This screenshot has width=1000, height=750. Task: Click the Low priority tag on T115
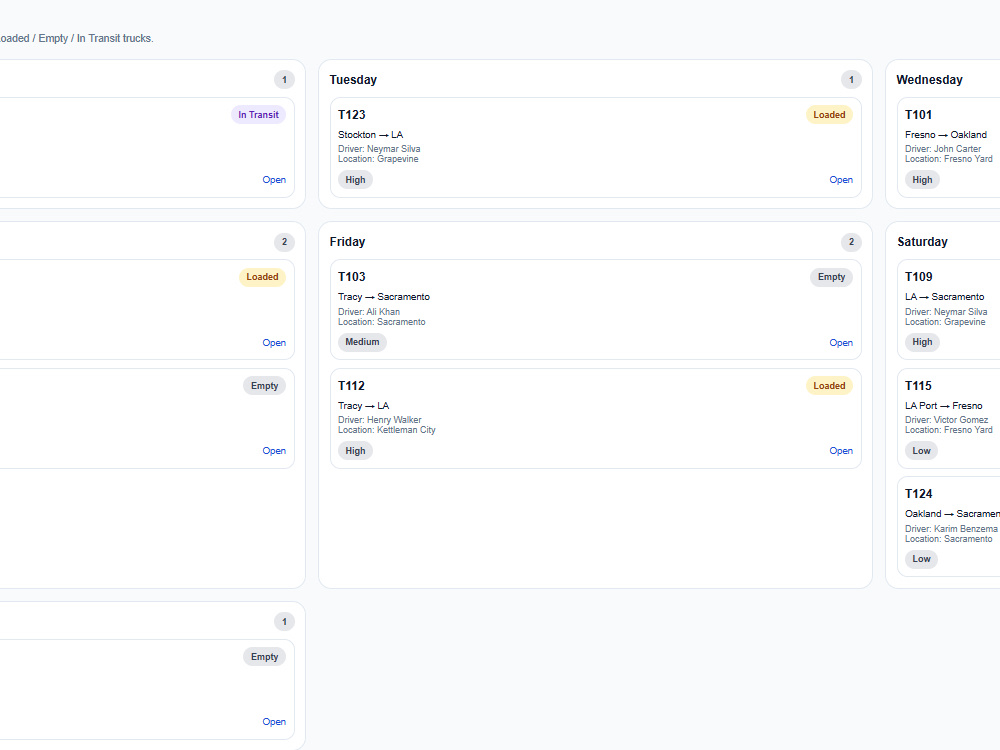point(921,451)
